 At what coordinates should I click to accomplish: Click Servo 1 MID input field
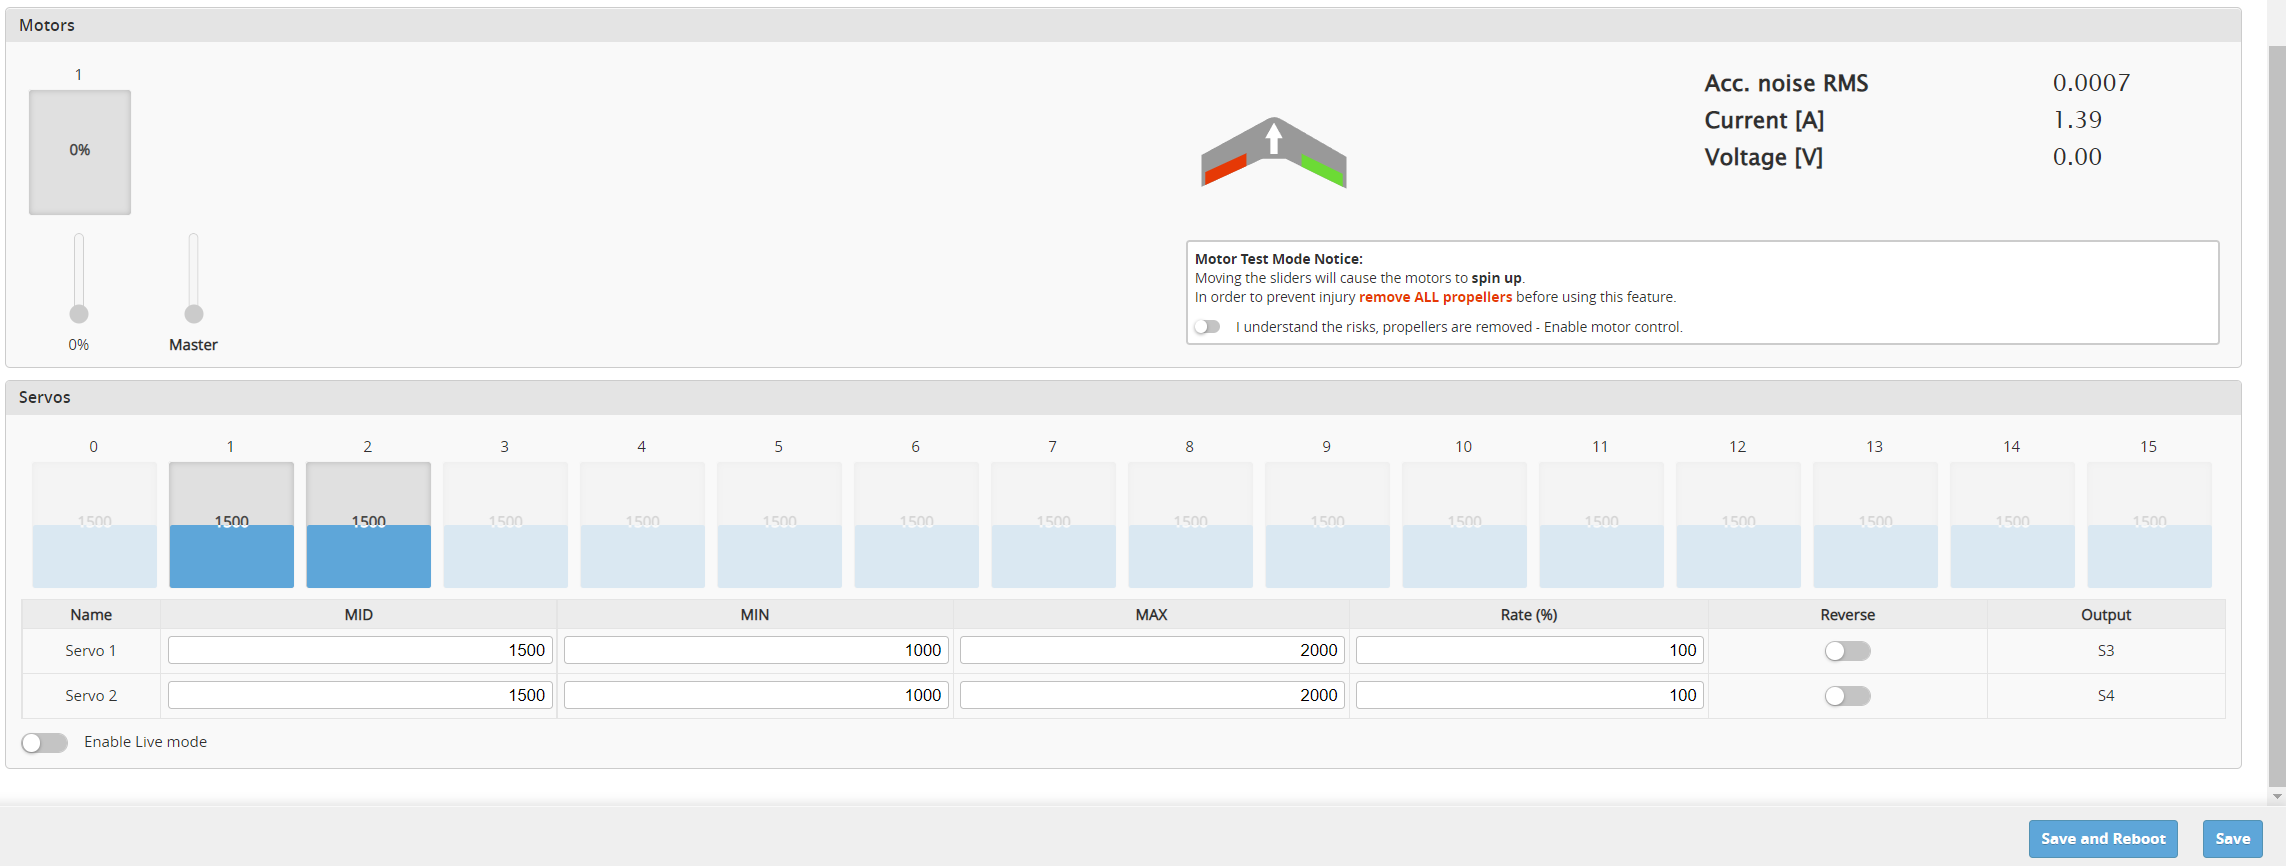360,650
